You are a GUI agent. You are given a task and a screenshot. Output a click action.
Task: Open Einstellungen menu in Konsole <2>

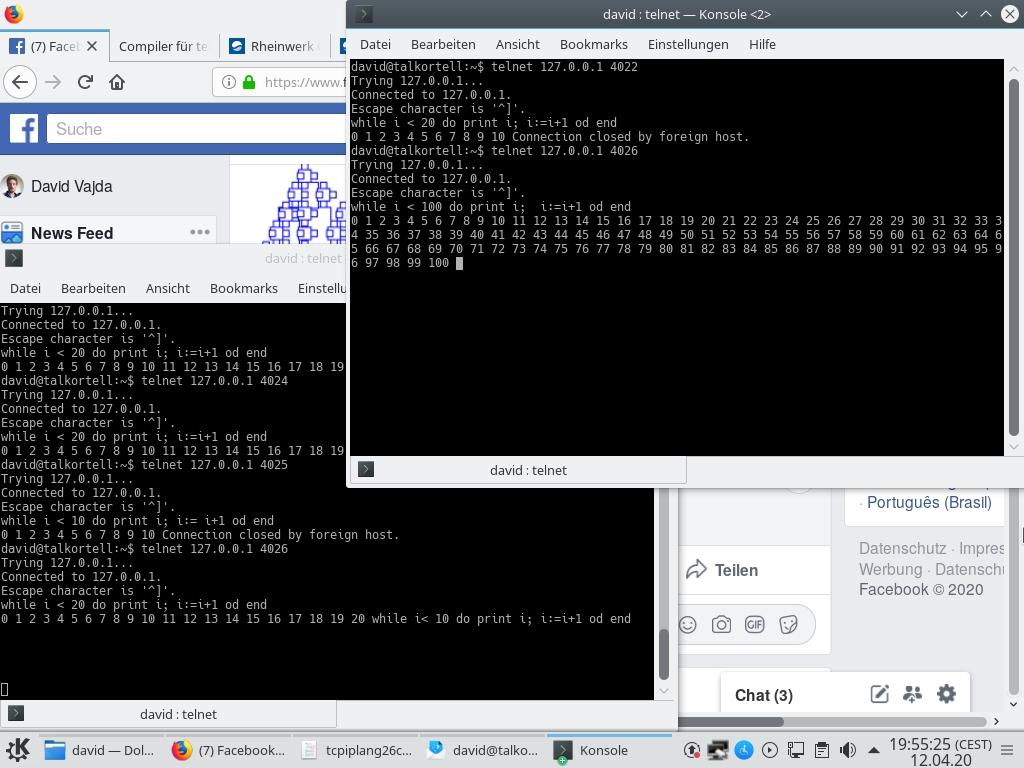(x=688, y=44)
